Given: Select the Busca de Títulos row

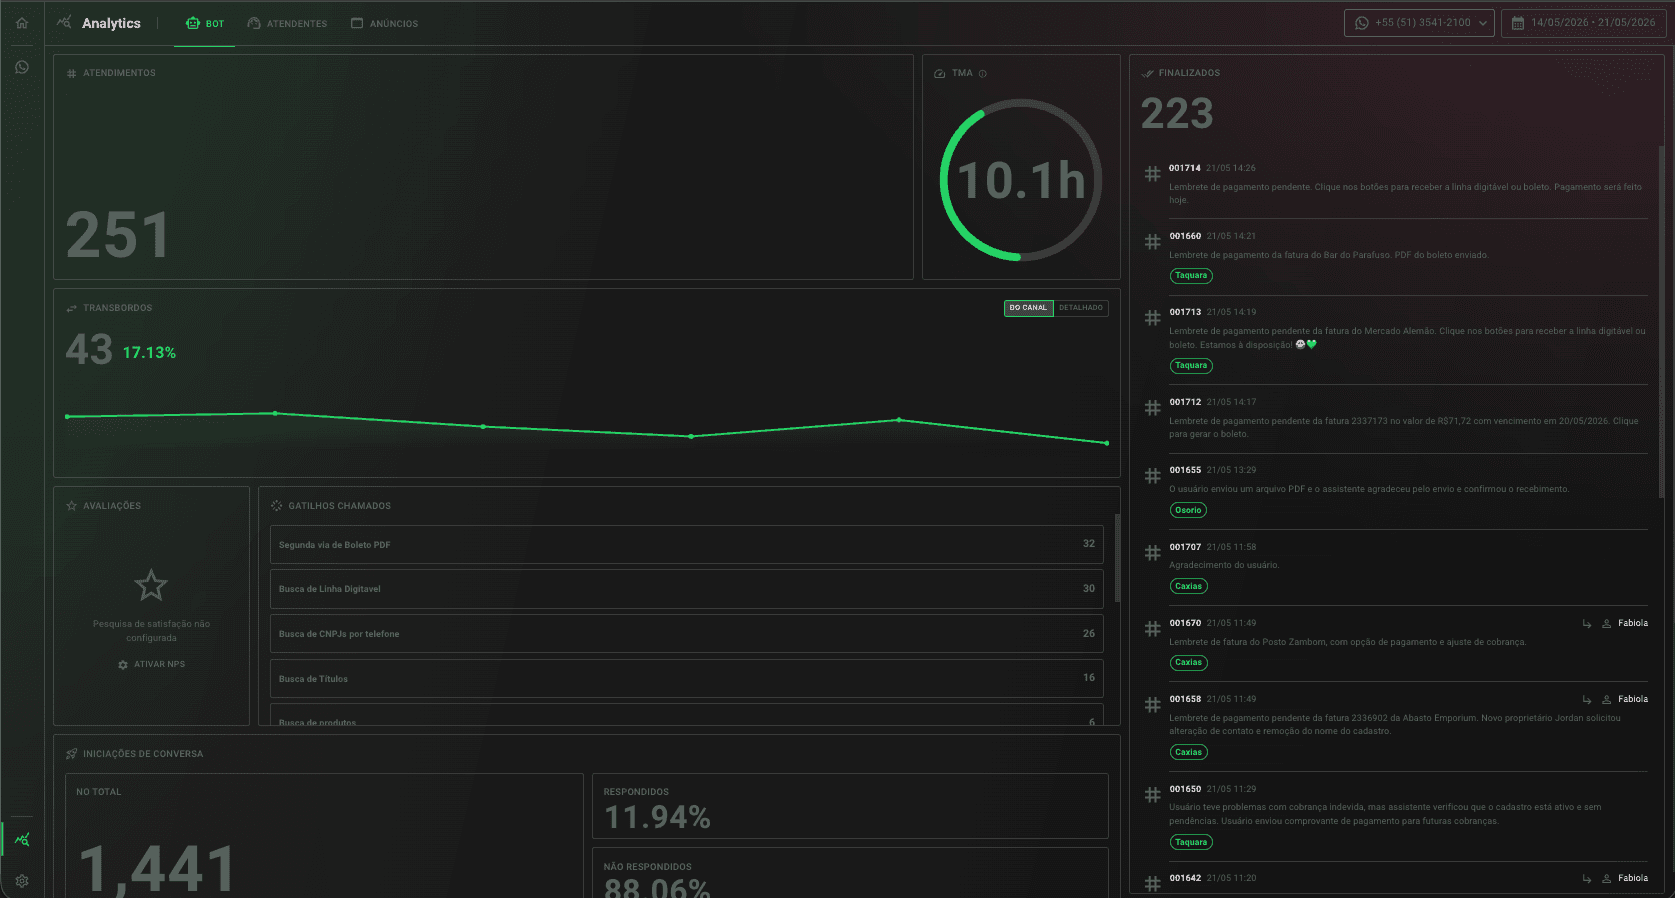Looking at the screenshot, I should (x=687, y=678).
